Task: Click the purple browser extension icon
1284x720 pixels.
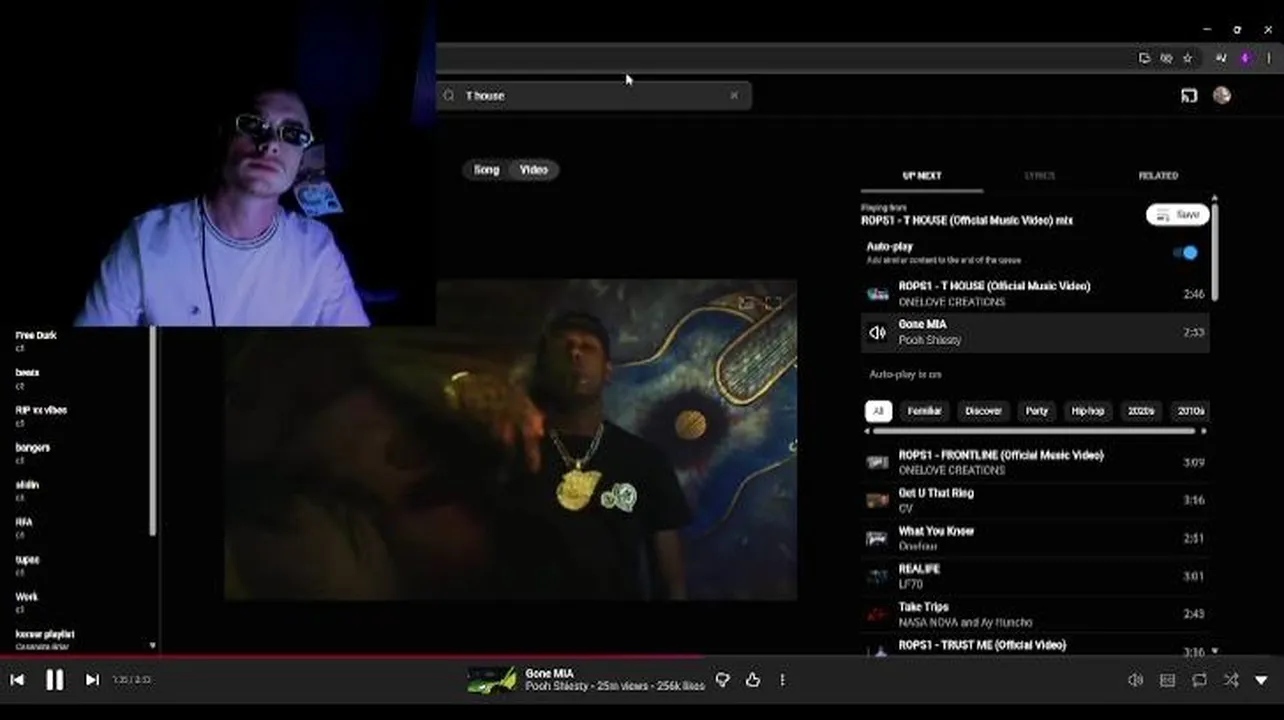Action: [1245, 58]
